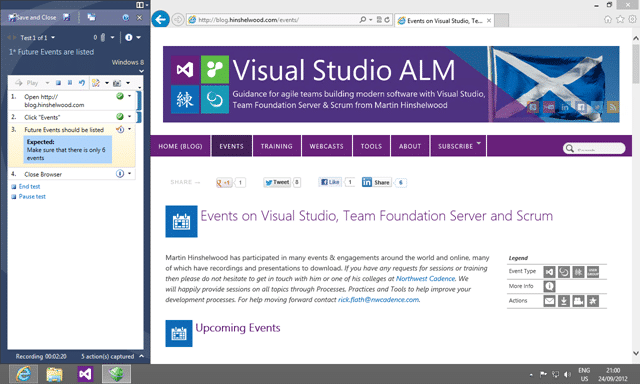Click the website search field
The image size is (640, 384).
594,149
